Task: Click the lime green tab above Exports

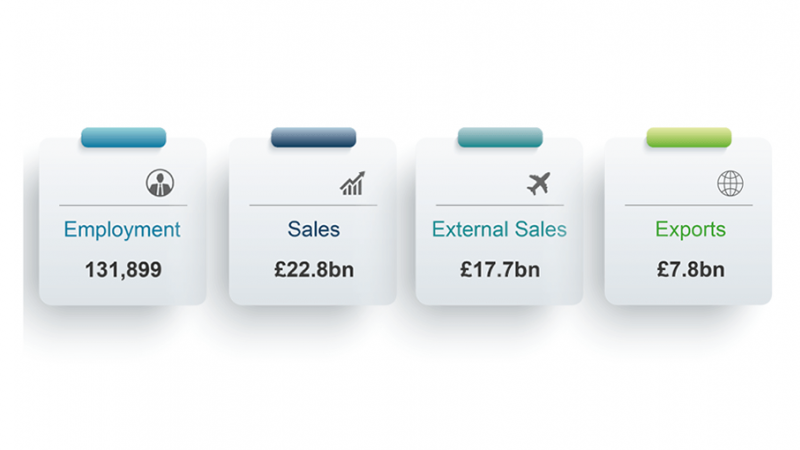Action: [689, 138]
